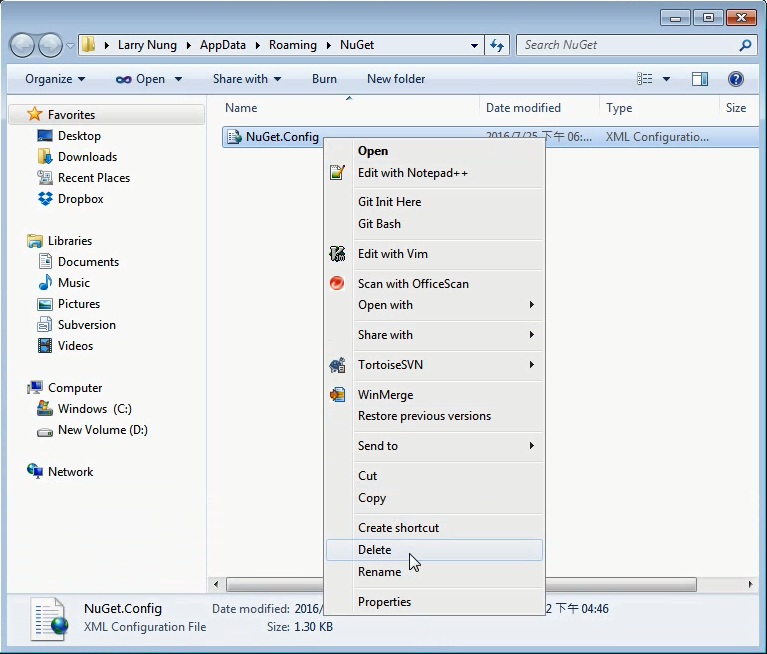Click the Downloads folder icon
This screenshot has width=767, height=654.
(x=45, y=157)
